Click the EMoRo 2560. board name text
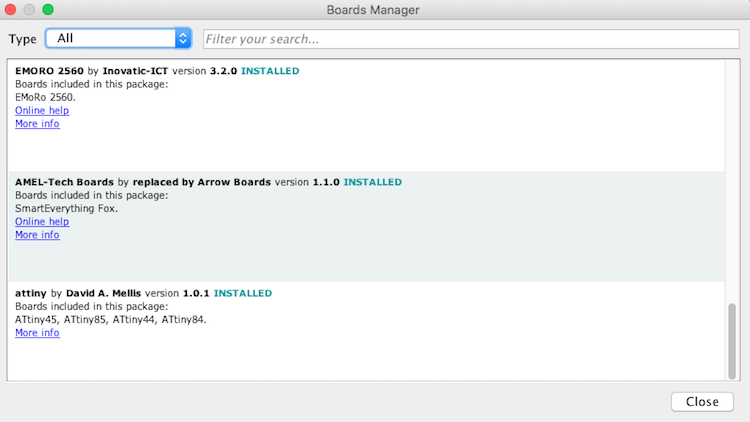The width and height of the screenshot is (750, 422). (45, 97)
